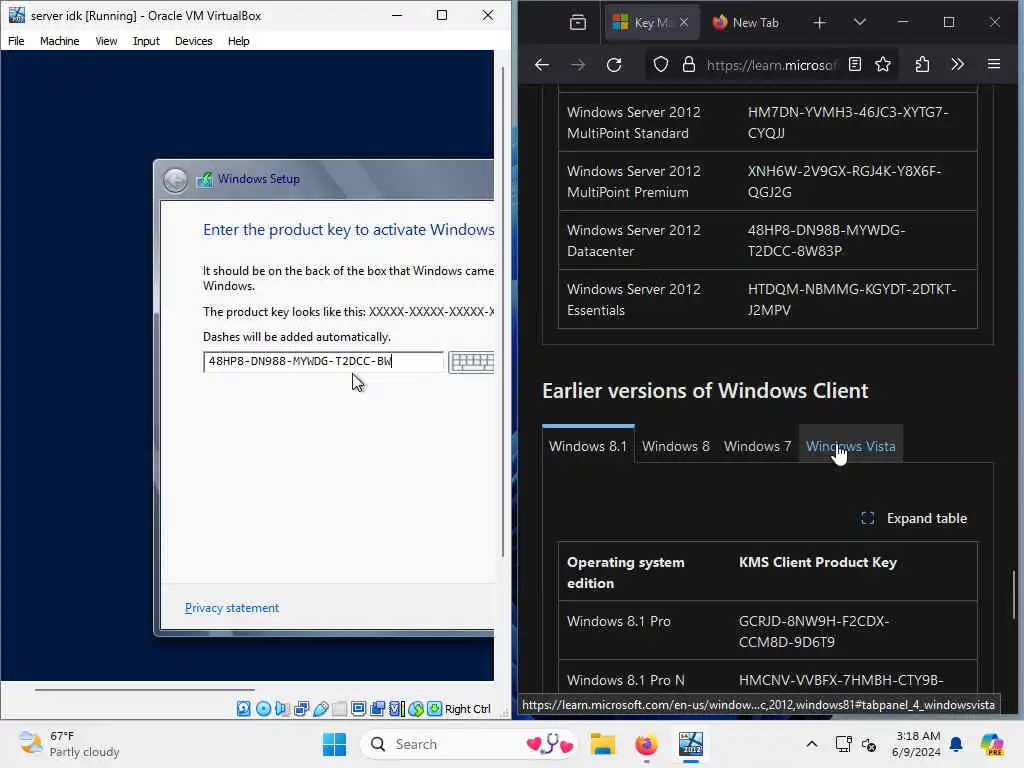List all Firefox tabs with the chevron
Viewport: 1024px width, 768px height.
[859, 23]
